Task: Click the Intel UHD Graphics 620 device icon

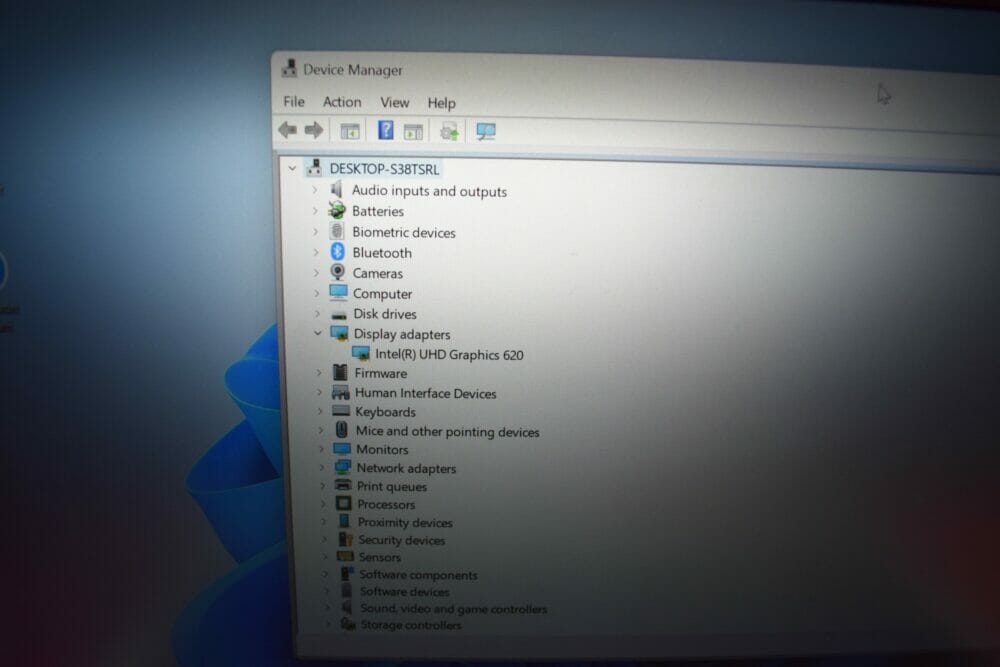Action: [361, 353]
